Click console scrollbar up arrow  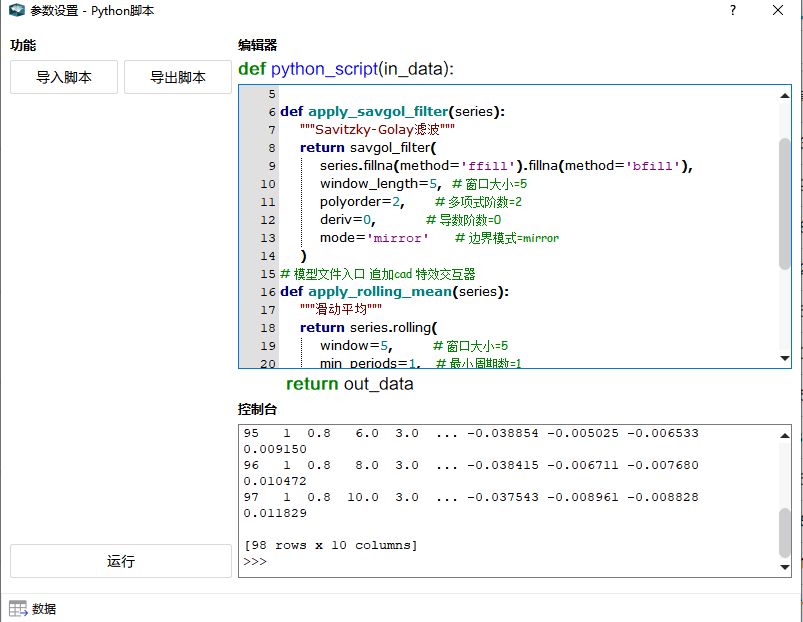pos(785,435)
